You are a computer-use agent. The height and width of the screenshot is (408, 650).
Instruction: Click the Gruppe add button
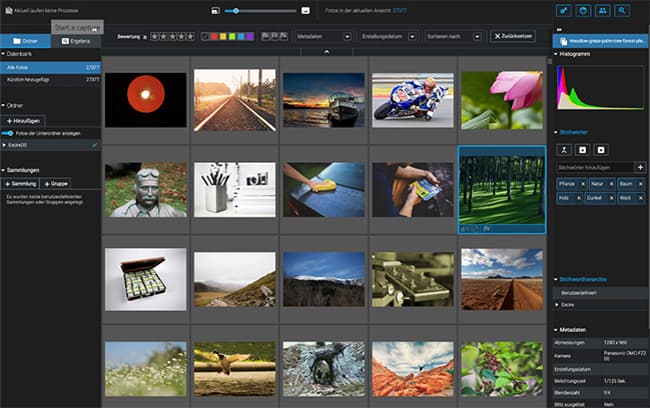click(x=56, y=184)
